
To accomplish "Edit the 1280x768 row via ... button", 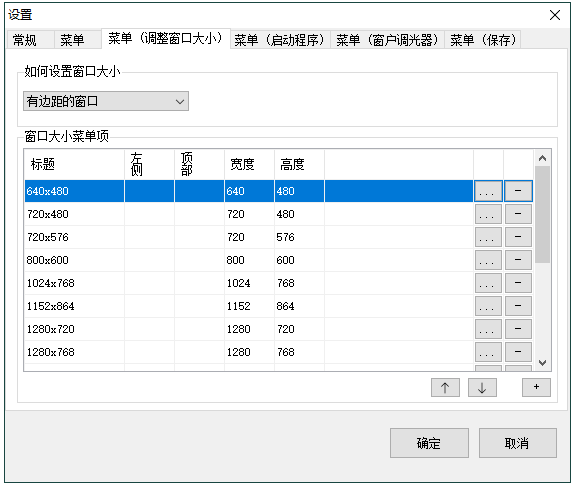I will coord(488,352).
